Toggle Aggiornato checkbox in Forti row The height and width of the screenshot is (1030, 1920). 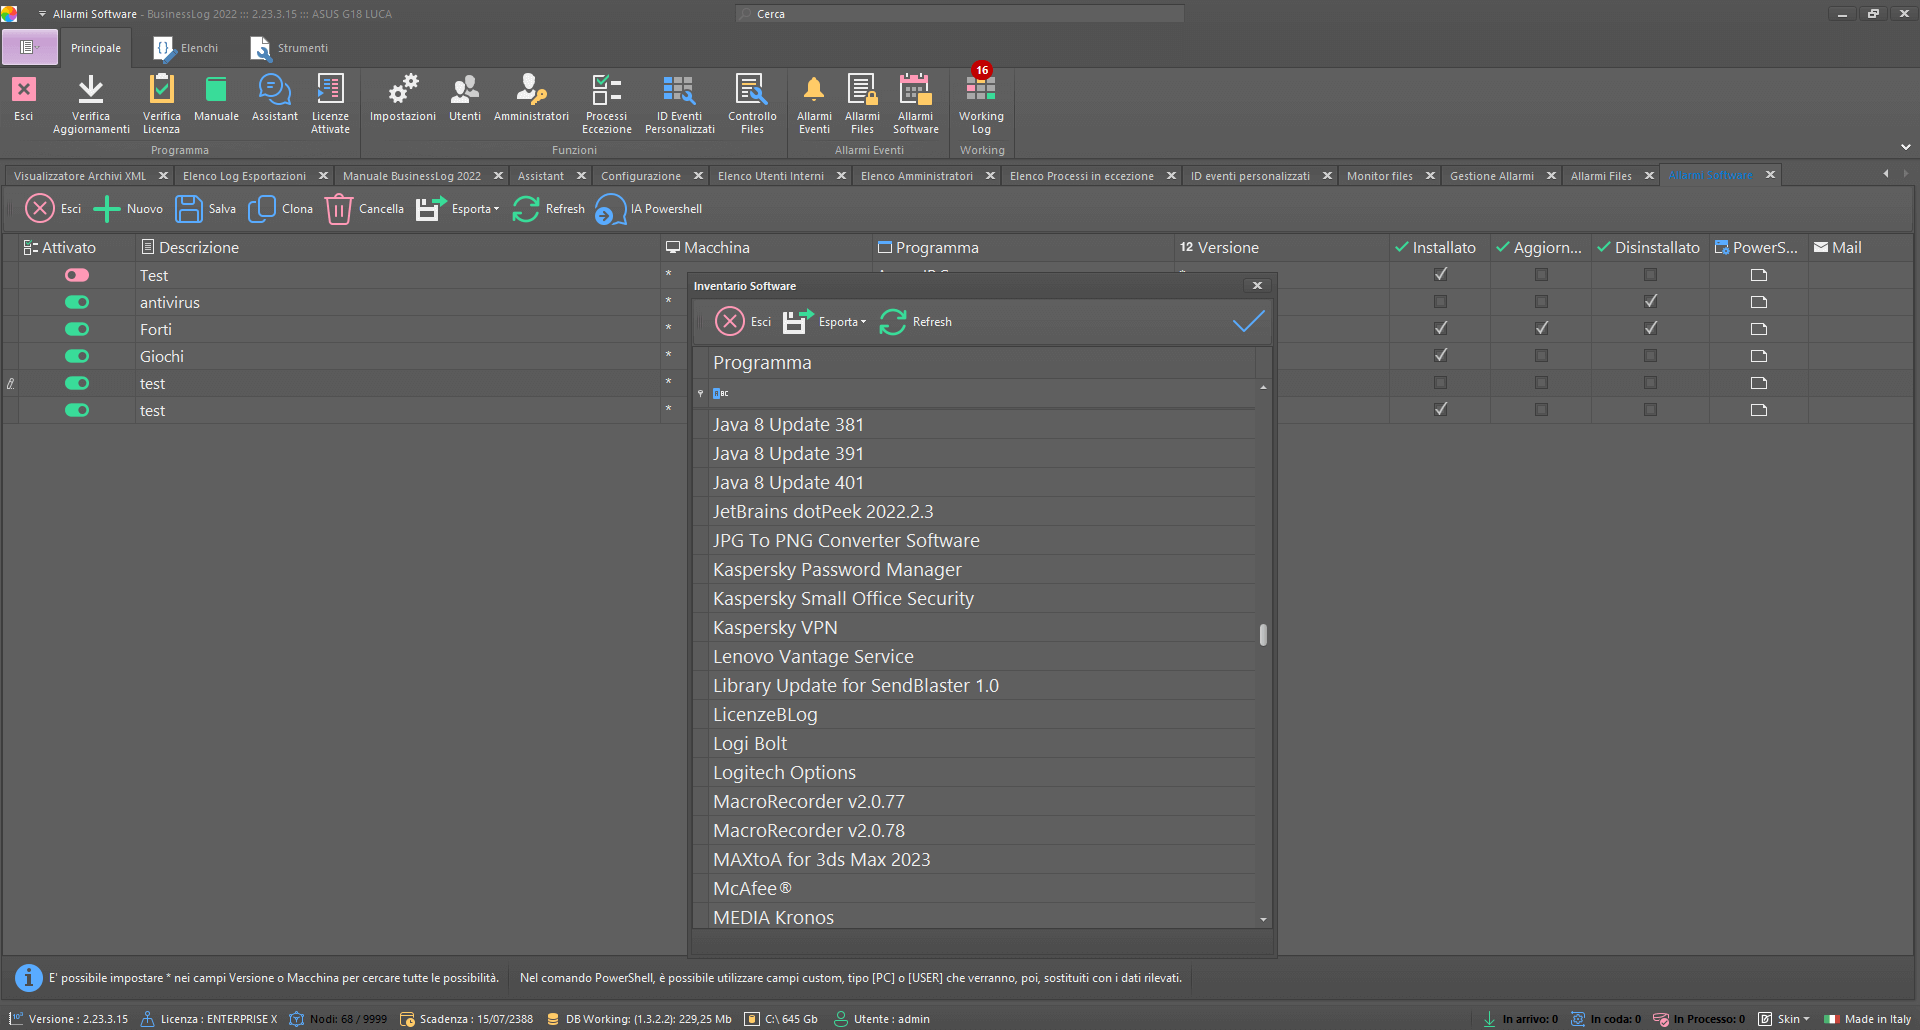click(1541, 328)
